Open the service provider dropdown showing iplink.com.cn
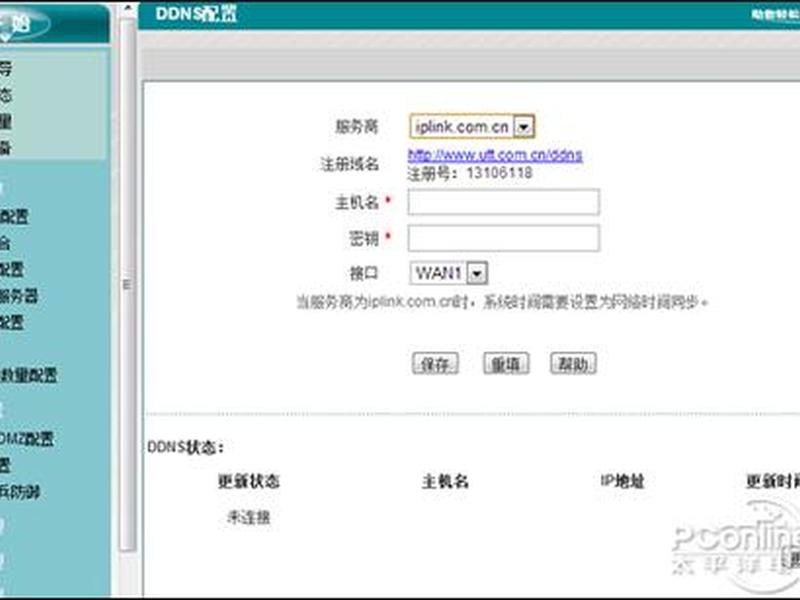This screenshot has width=800, height=600. [472, 126]
